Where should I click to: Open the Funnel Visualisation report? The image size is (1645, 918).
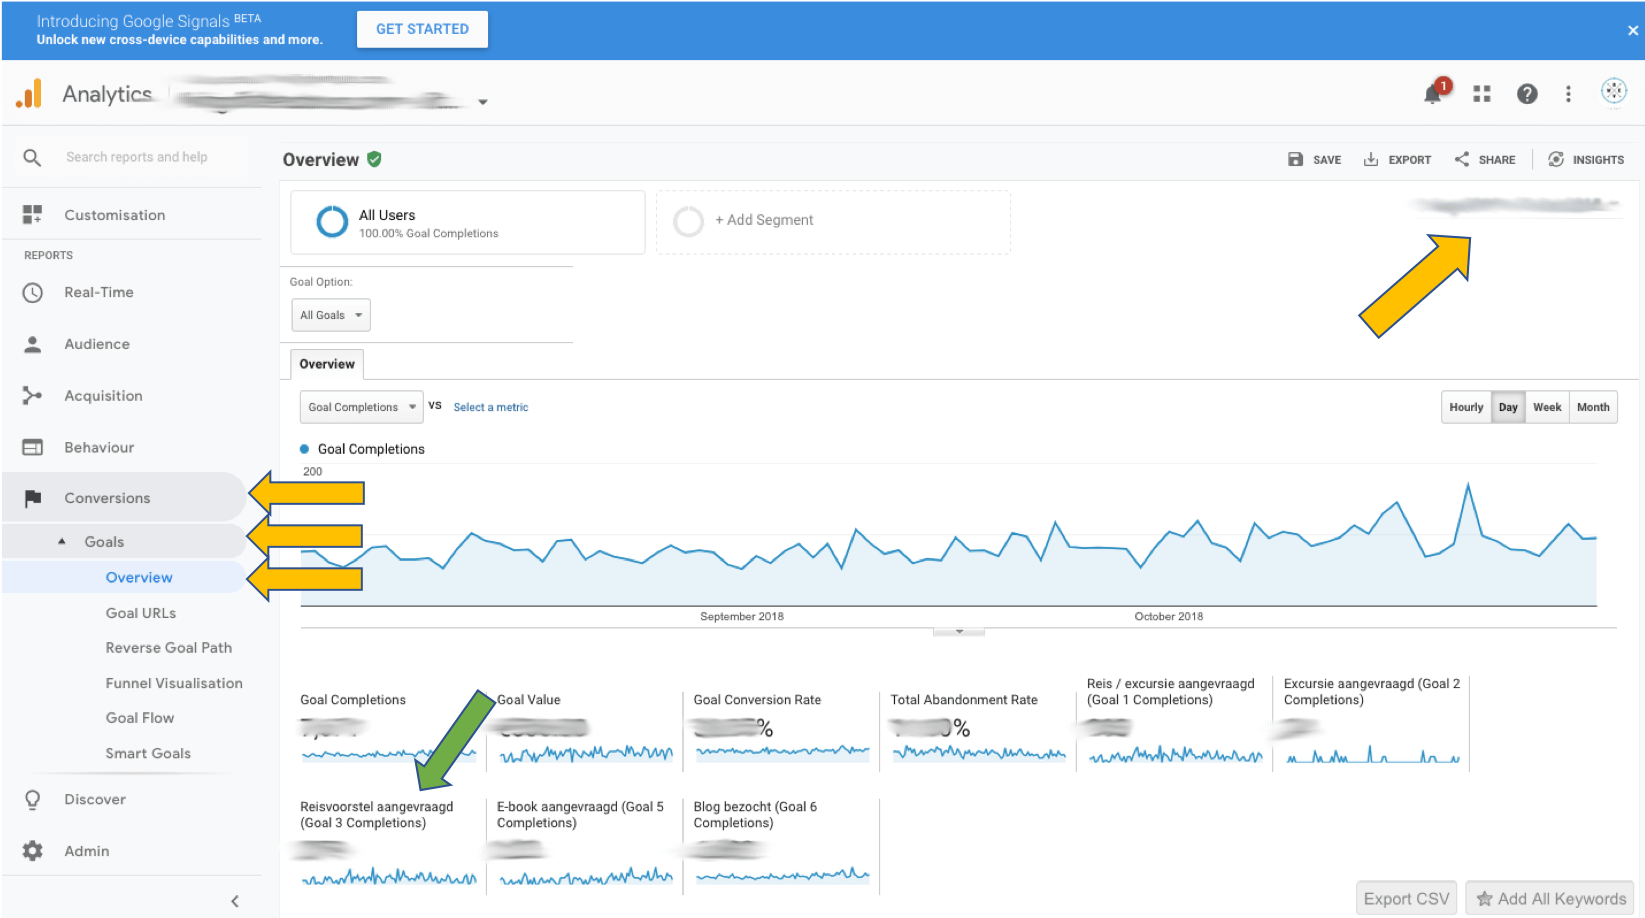[x=174, y=683]
